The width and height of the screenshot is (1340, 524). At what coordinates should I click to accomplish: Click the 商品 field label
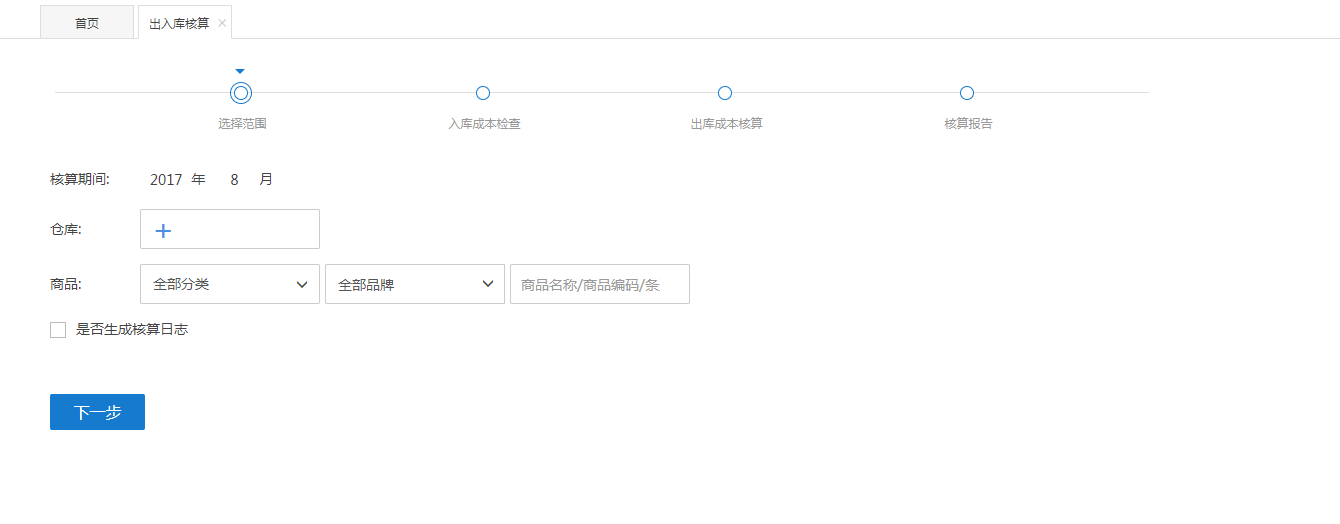[x=66, y=284]
